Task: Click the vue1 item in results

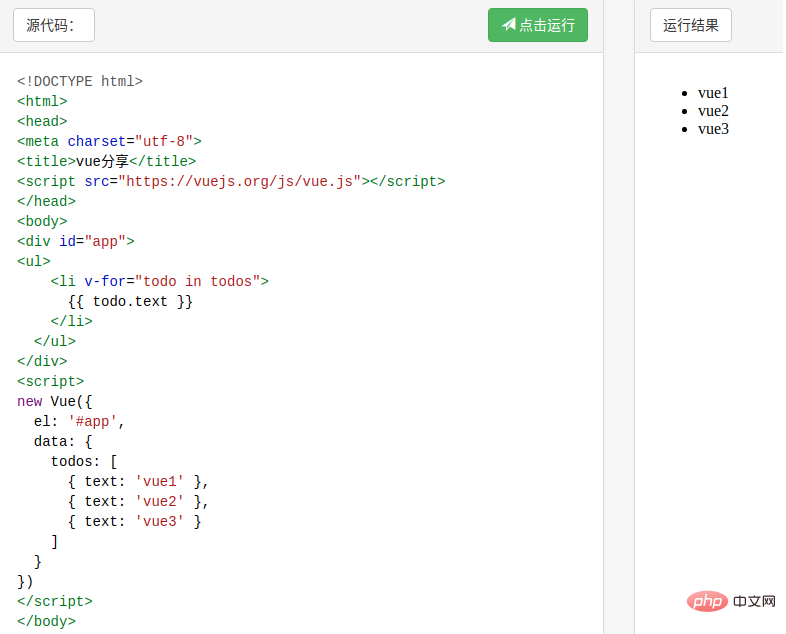Action: [713, 93]
